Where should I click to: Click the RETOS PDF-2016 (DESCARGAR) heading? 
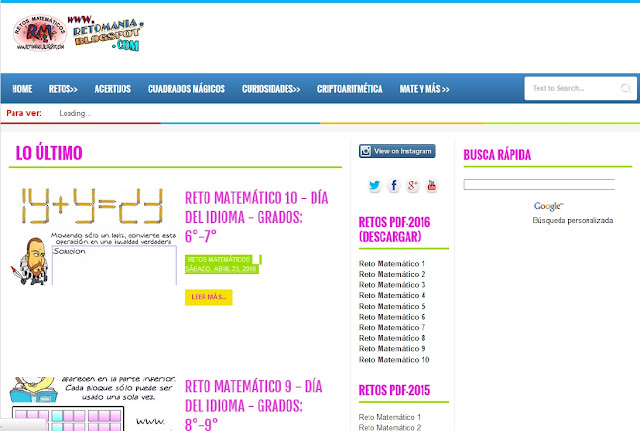(394, 229)
